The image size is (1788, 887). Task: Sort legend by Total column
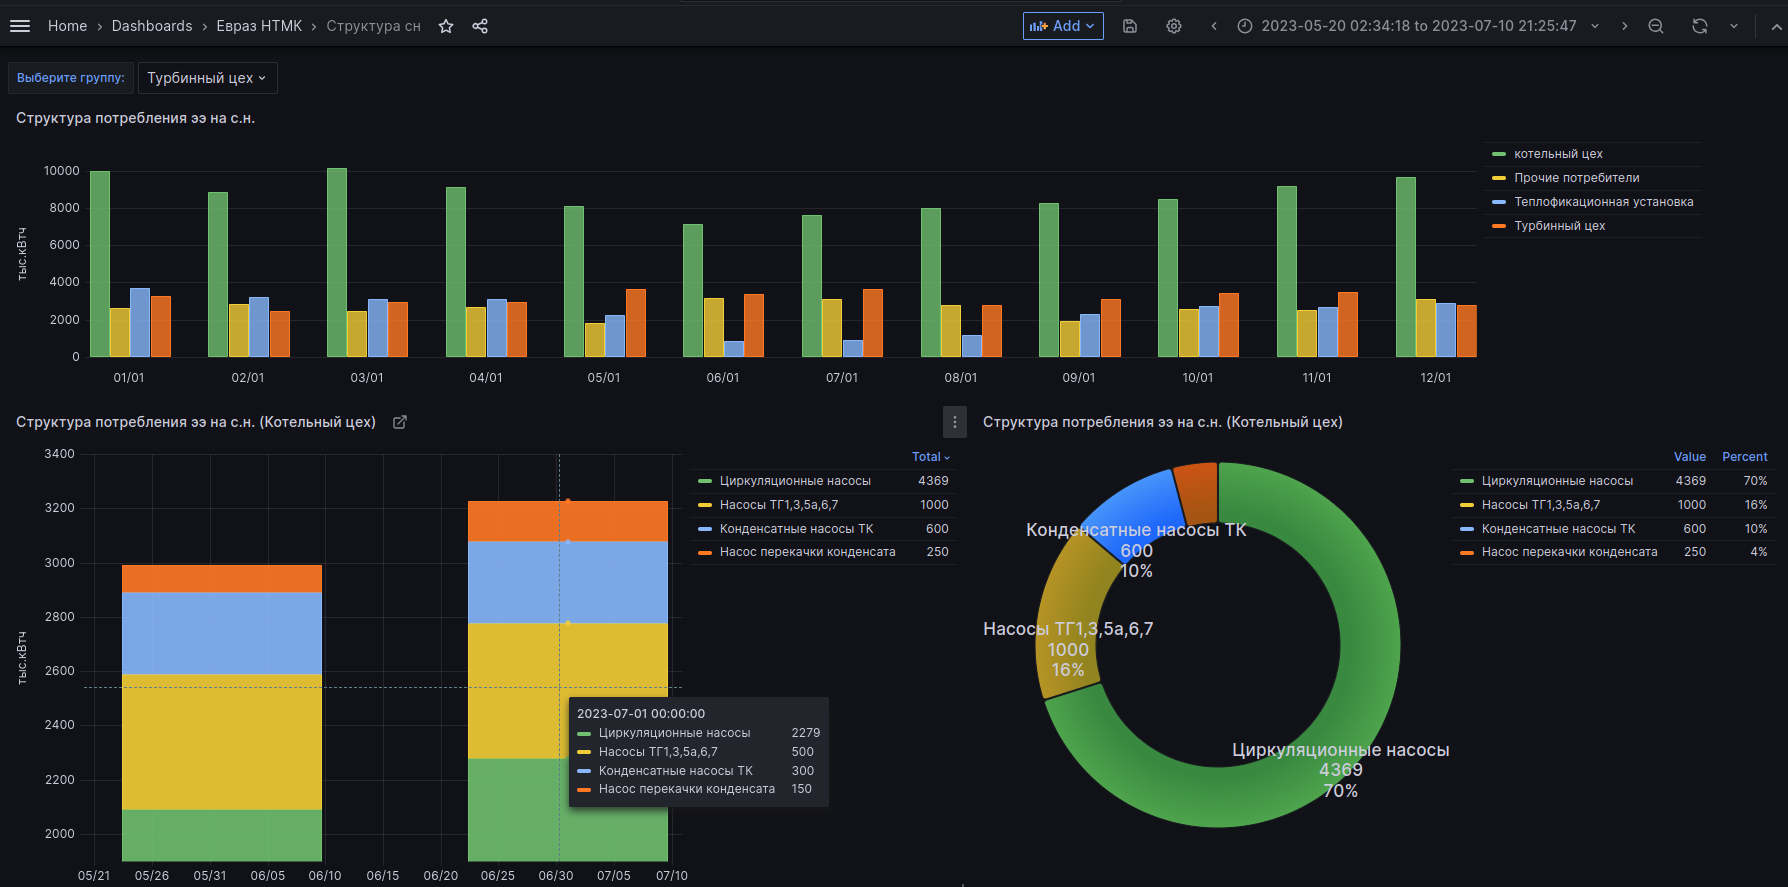[x=930, y=457]
